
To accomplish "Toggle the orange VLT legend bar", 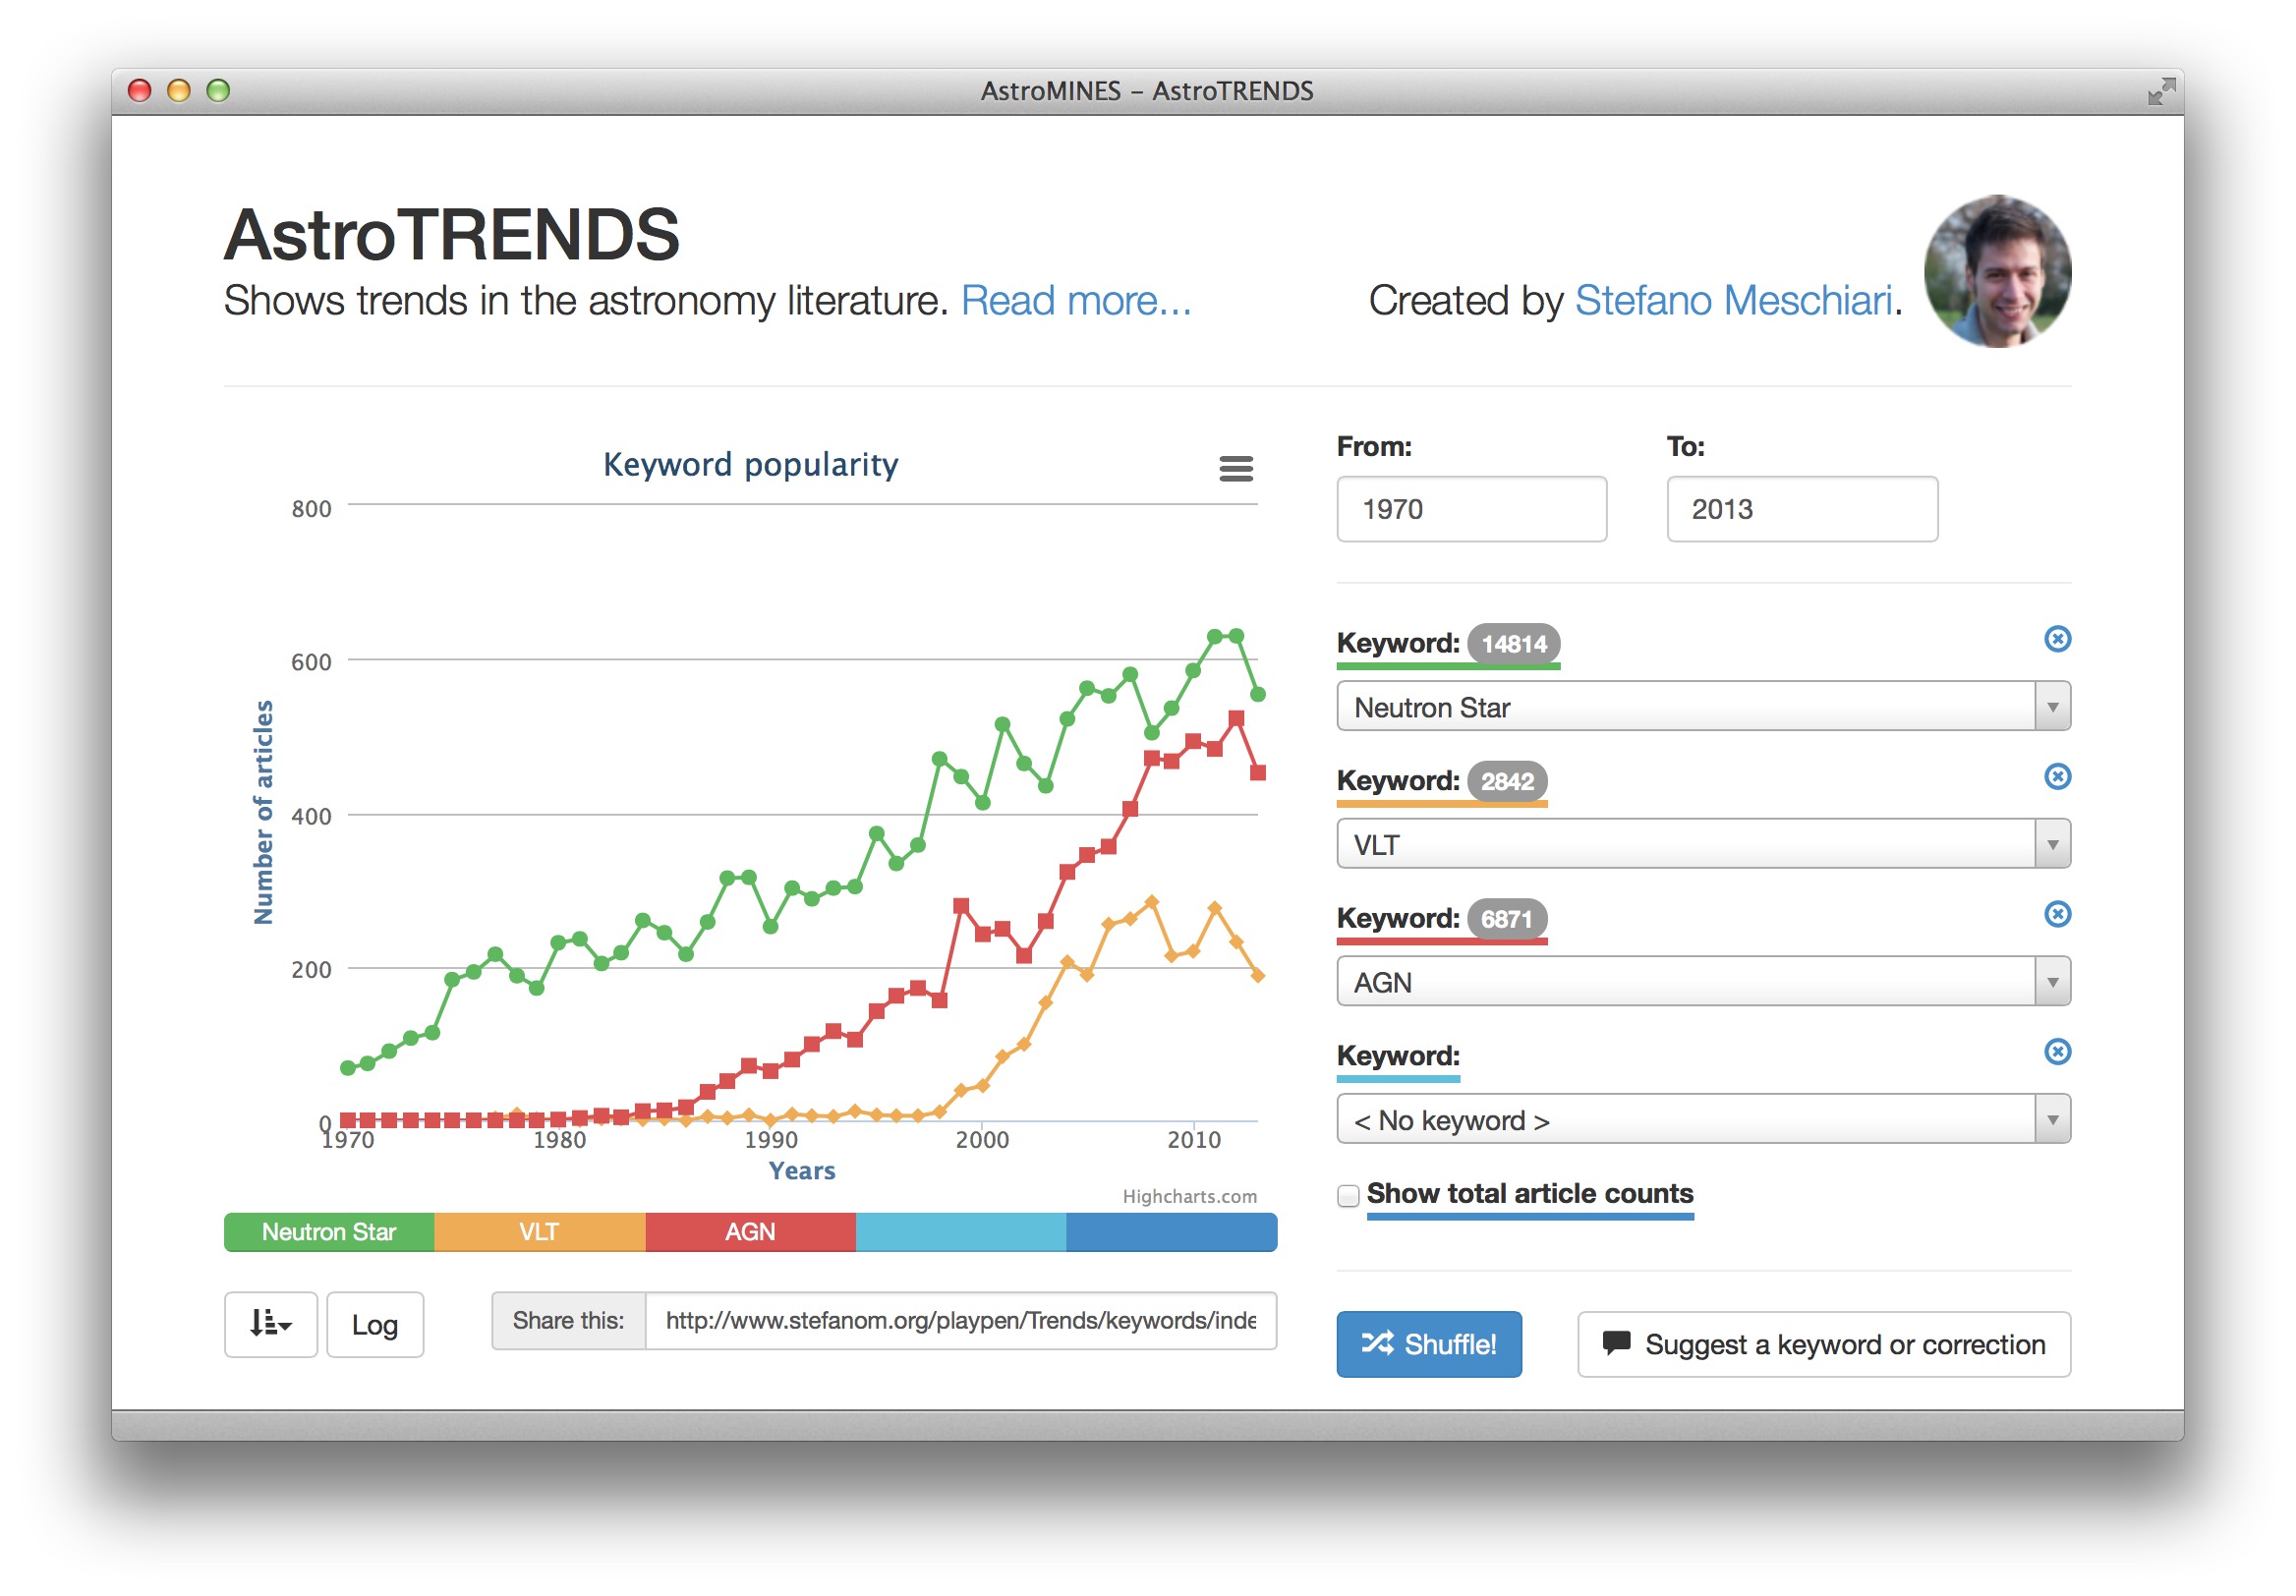I will 540,1232.
